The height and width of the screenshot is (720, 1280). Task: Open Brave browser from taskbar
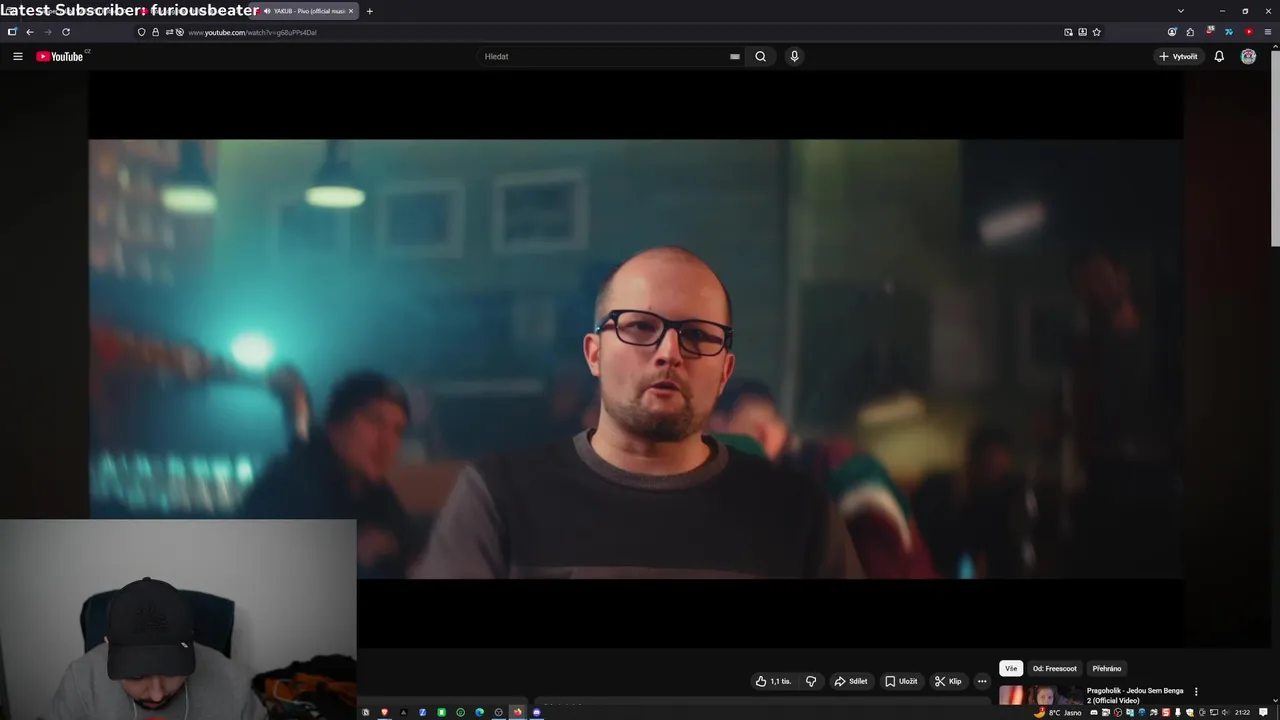(384, 712)
